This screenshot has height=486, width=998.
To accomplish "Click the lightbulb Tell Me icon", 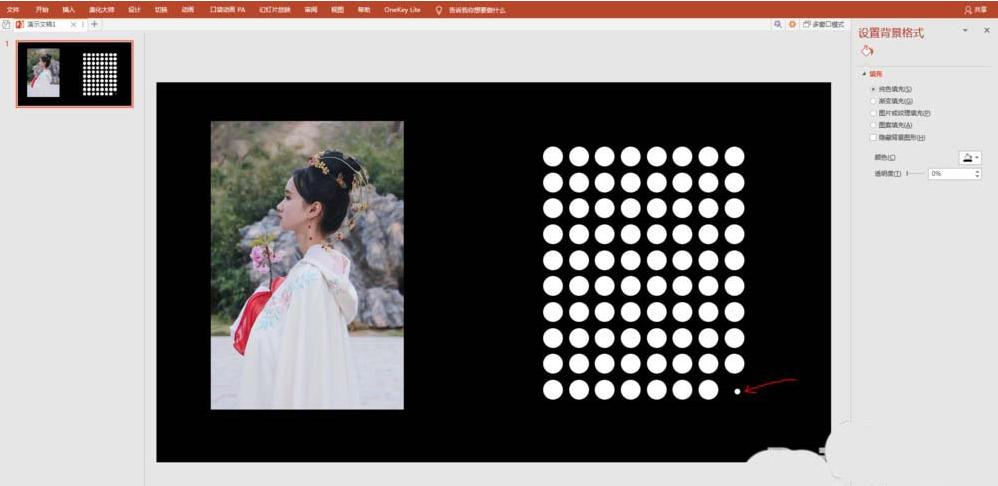I will pyautogui.click(x=438, y=9).
